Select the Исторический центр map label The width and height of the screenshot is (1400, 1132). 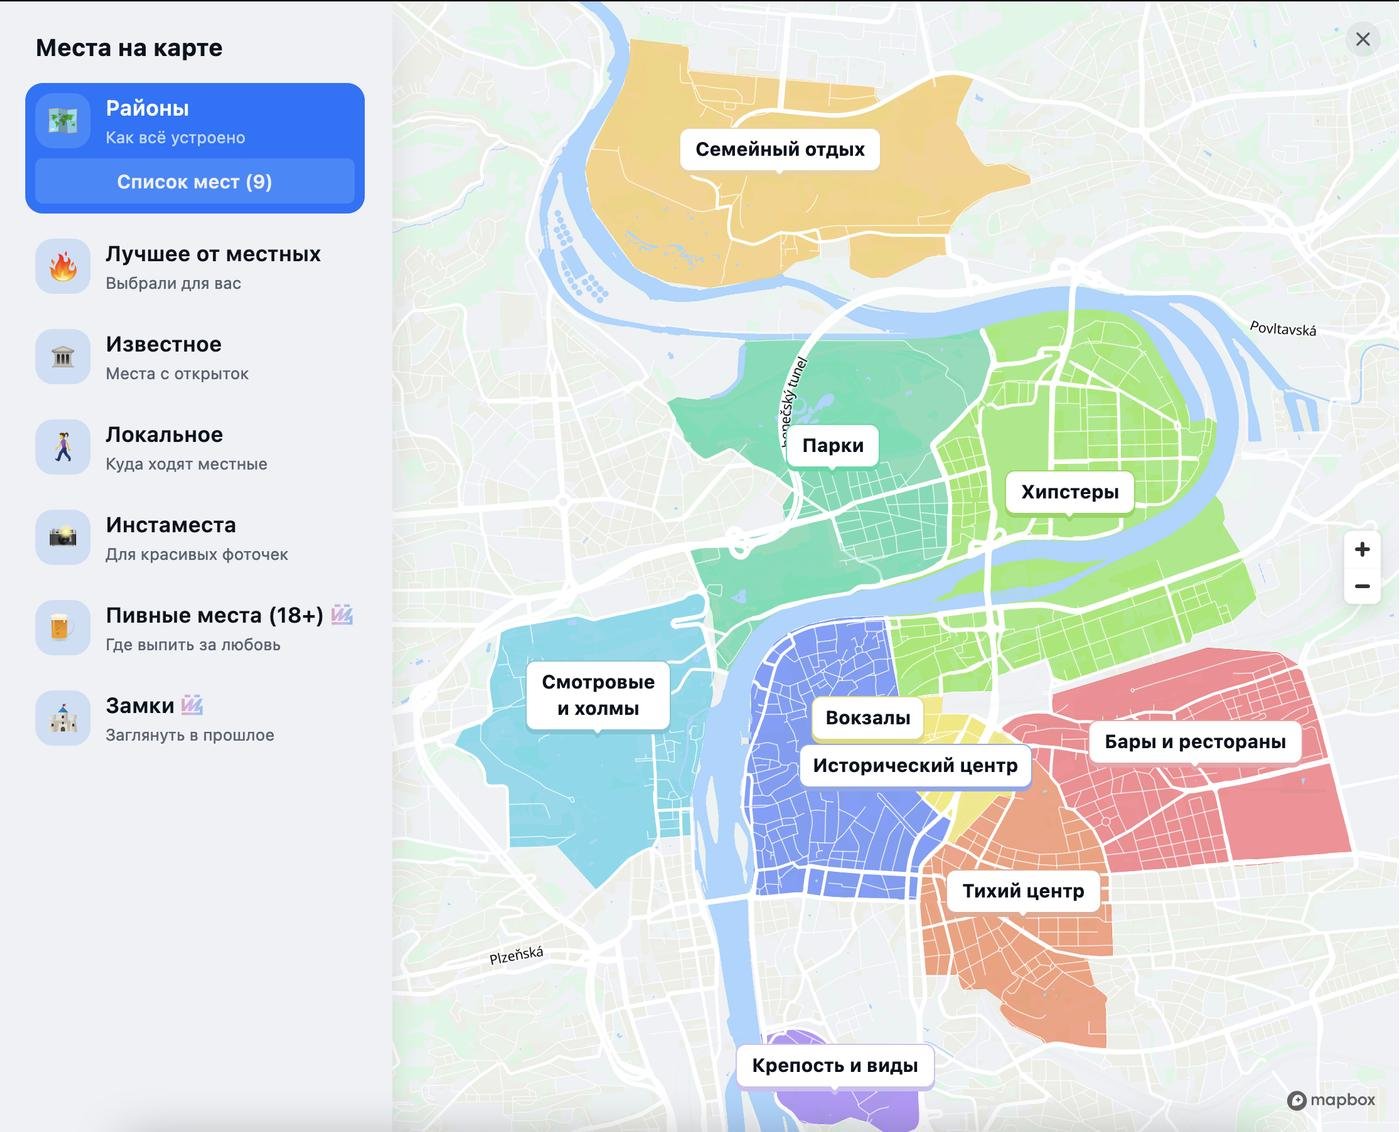pos(915,766)
